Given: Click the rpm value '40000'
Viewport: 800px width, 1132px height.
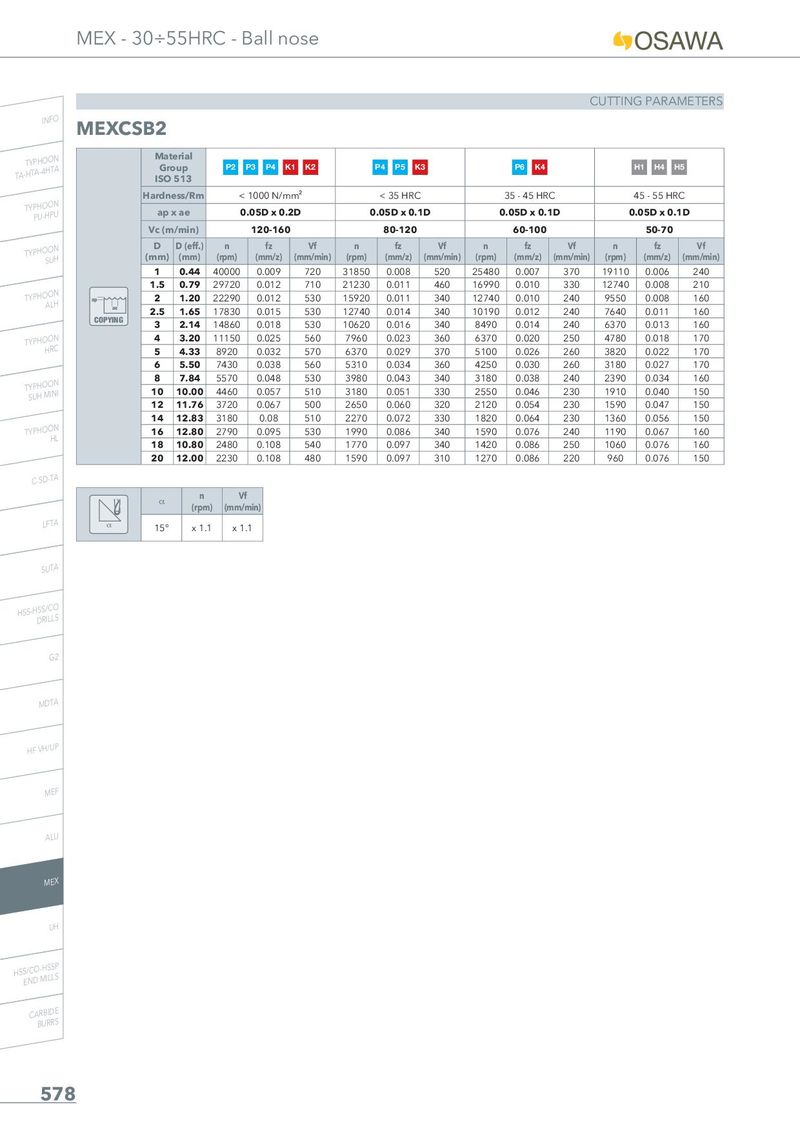Looking at the screenshot, I should click(x=227, y=271).
